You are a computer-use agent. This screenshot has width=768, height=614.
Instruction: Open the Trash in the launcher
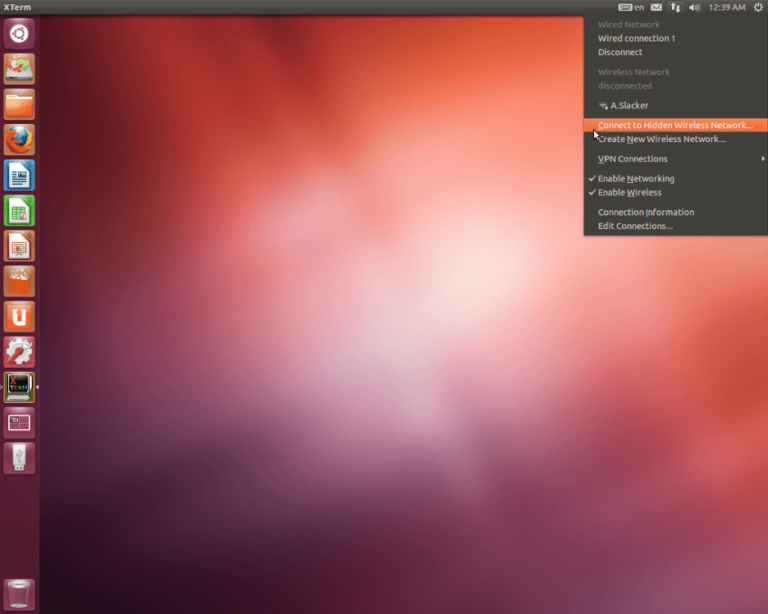19,593
